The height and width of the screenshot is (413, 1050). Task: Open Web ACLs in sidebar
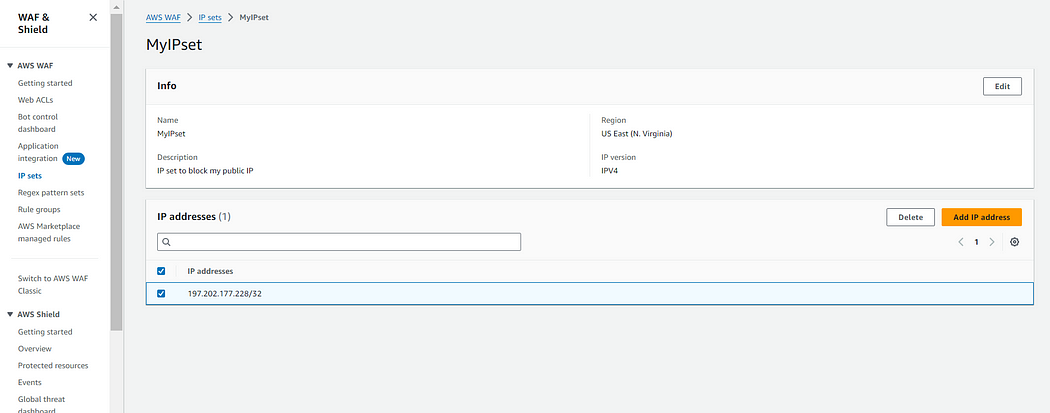pyautogui.click(x=35, y=100)
